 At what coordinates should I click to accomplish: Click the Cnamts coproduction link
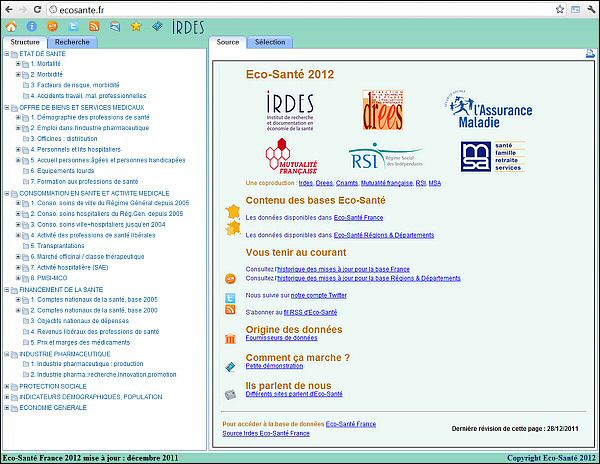point(347,183)
